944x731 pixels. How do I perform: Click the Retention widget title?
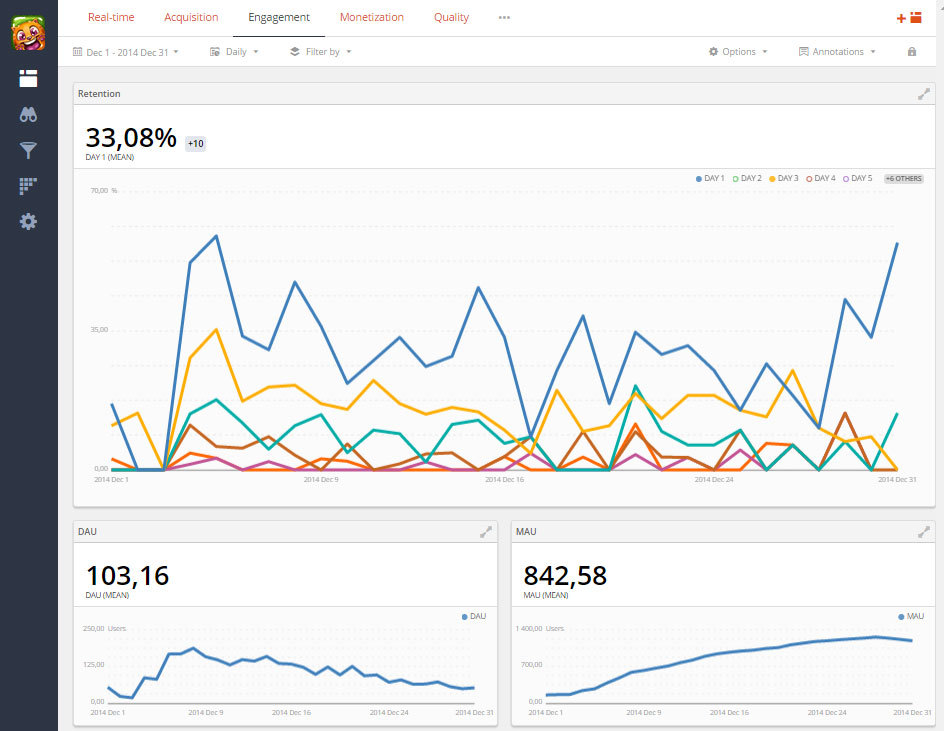(x=99, y=94)
